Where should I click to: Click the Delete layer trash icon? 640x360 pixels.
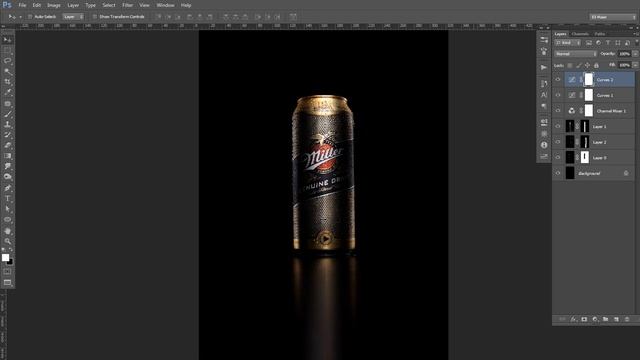[627, 319]
